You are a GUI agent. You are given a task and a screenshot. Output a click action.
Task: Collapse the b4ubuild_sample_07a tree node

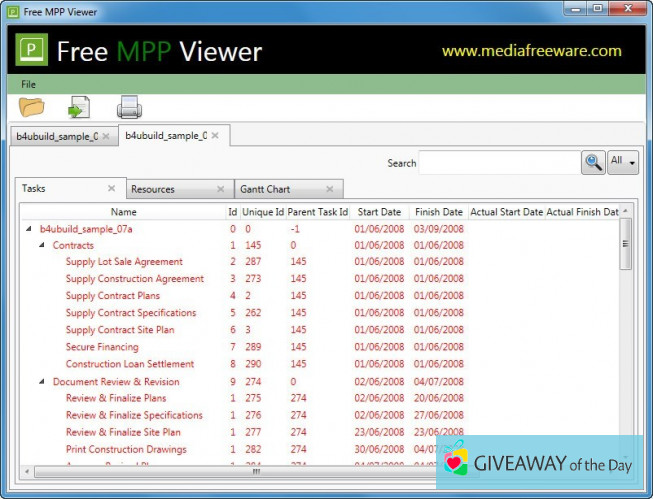[29, 229]
